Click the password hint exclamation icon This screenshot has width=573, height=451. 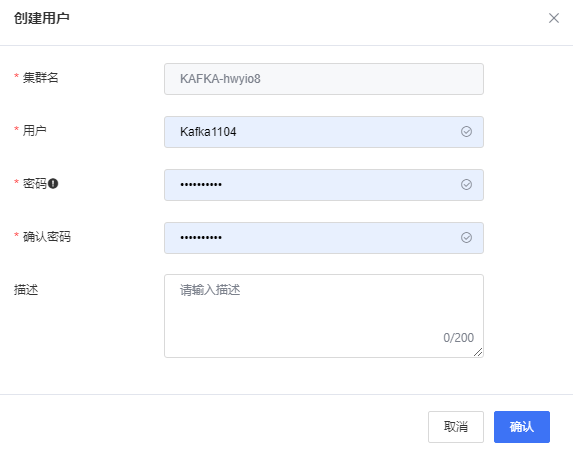(53, 183)
